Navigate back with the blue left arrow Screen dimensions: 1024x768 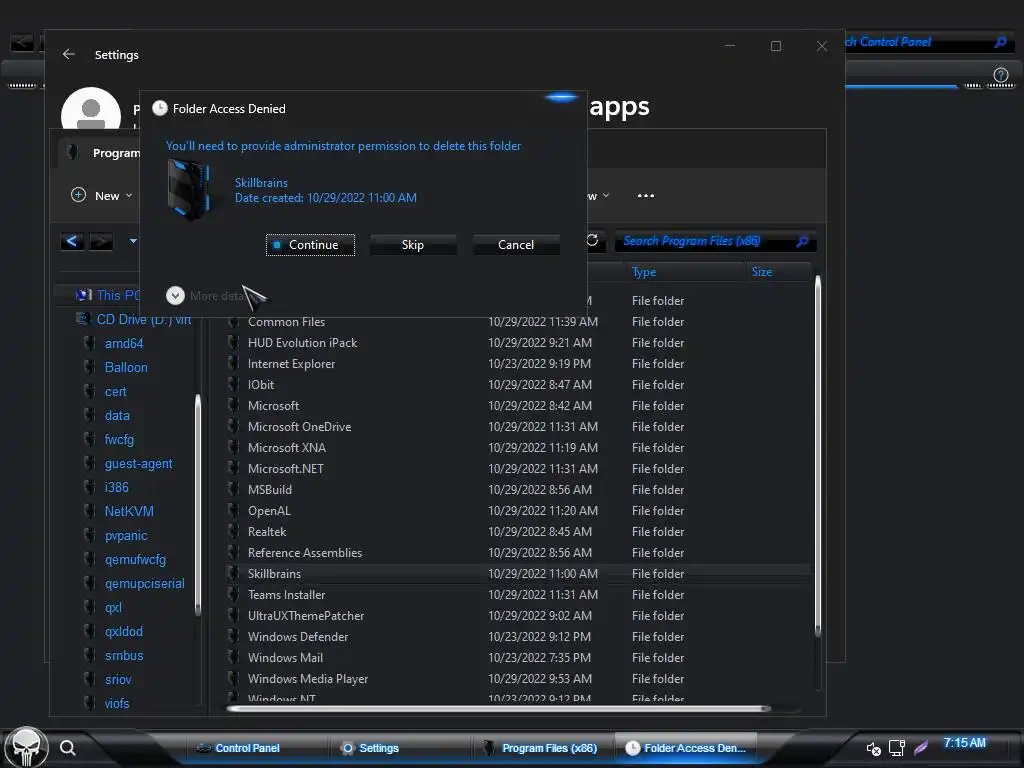(x=72, y=241)
